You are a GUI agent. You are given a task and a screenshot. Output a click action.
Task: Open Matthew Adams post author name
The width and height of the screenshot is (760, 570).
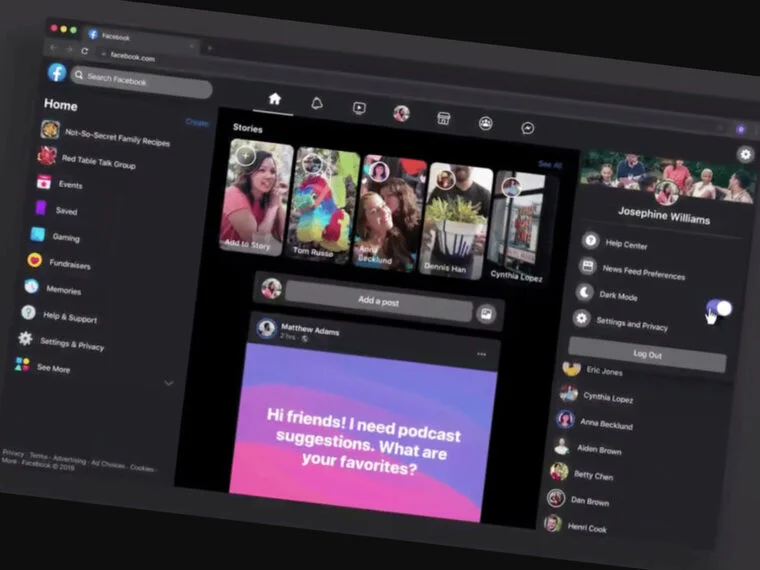(310, 330)
